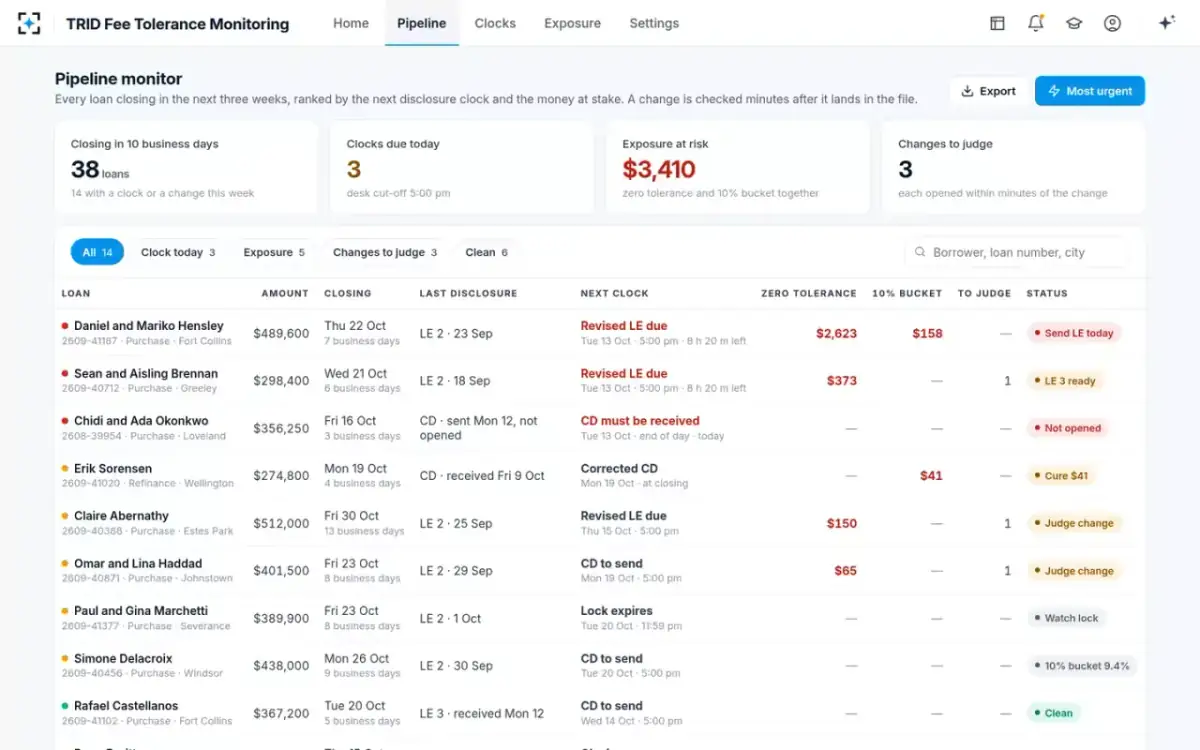Screen dimensions: 1200x750
Task: Open the Changes to judge summary card
Action: [1013, 168]
